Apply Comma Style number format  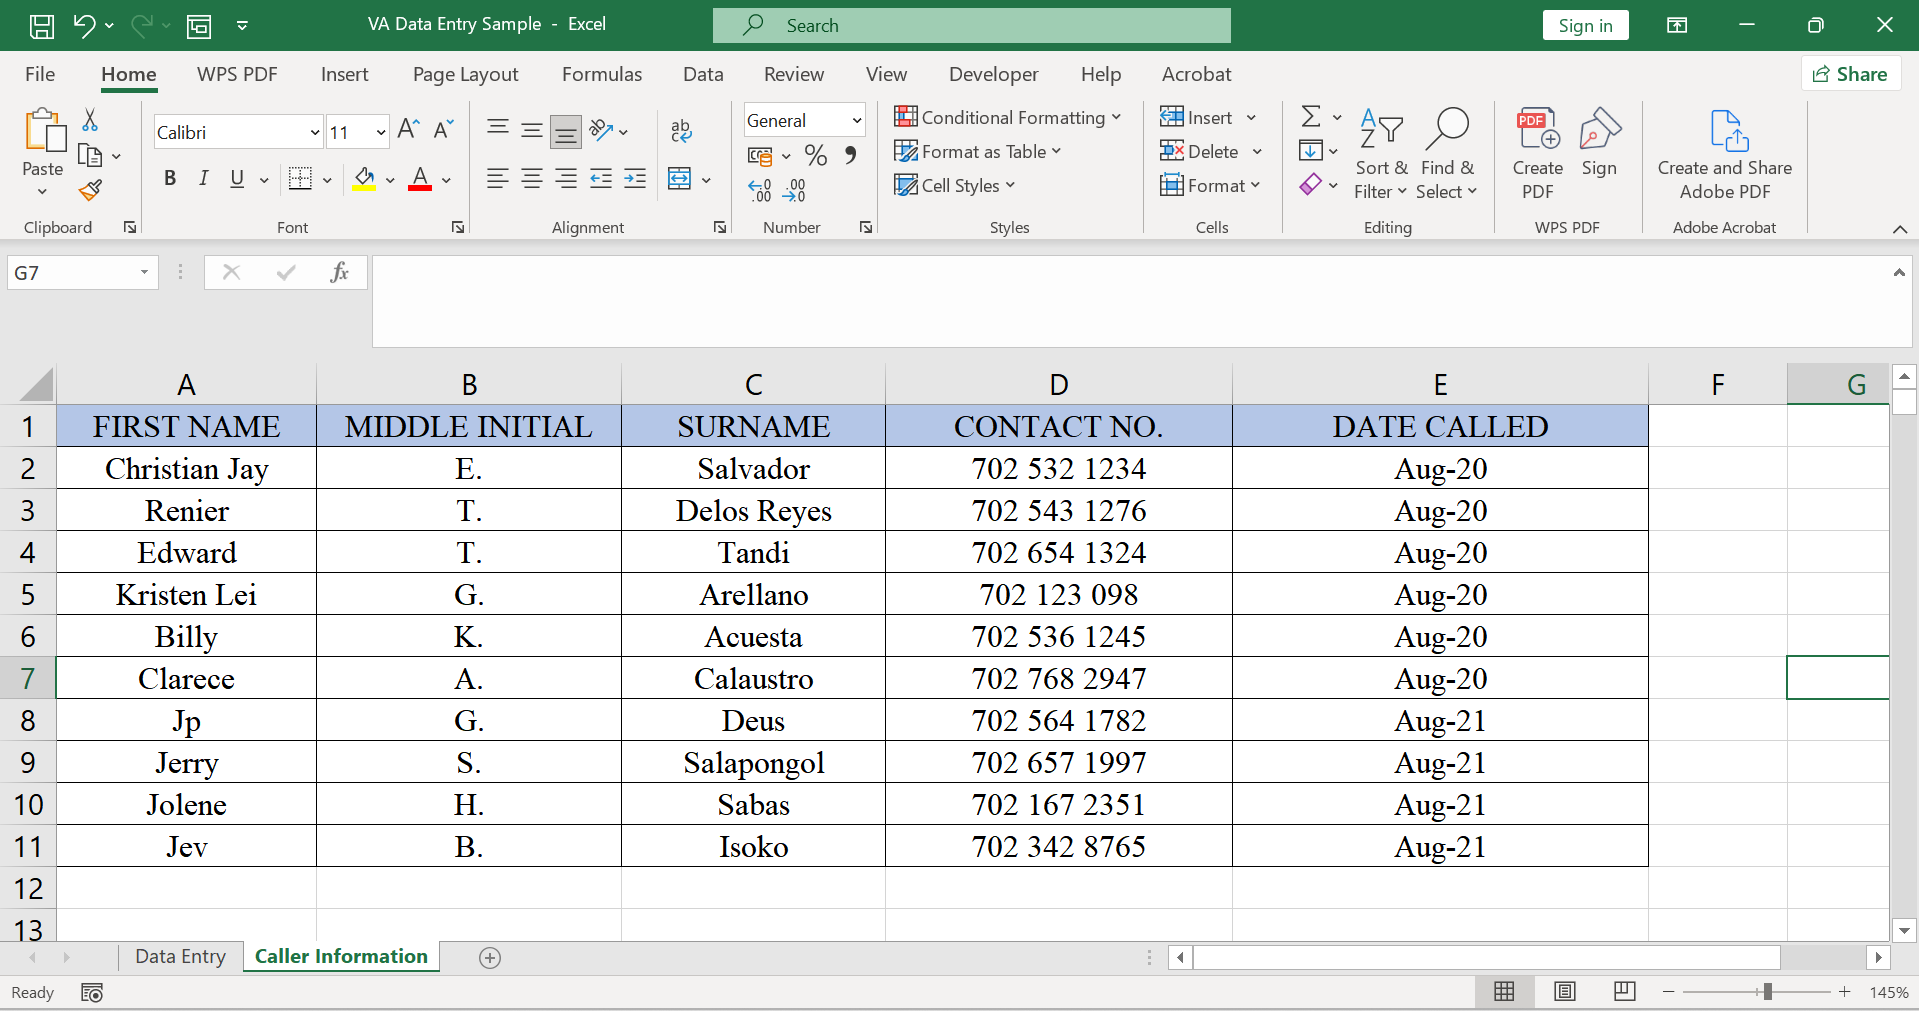point(851,155)
